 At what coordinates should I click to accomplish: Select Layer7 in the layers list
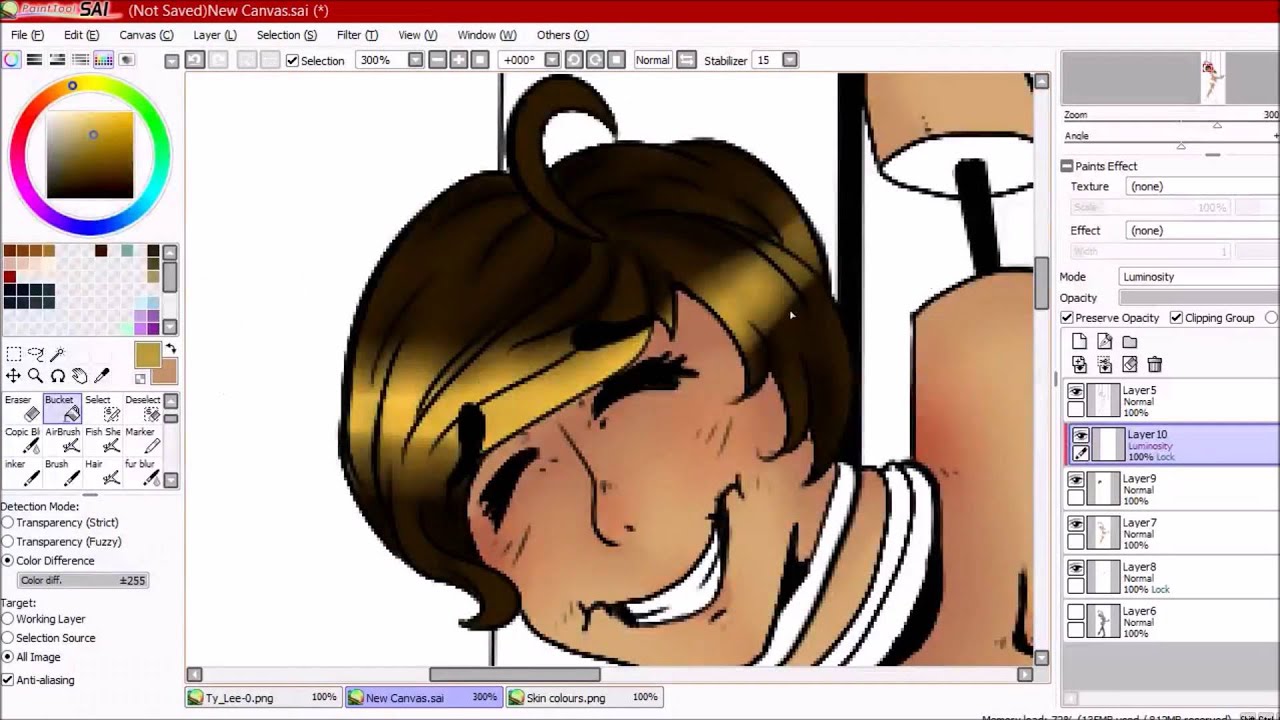pos(1171,534)
